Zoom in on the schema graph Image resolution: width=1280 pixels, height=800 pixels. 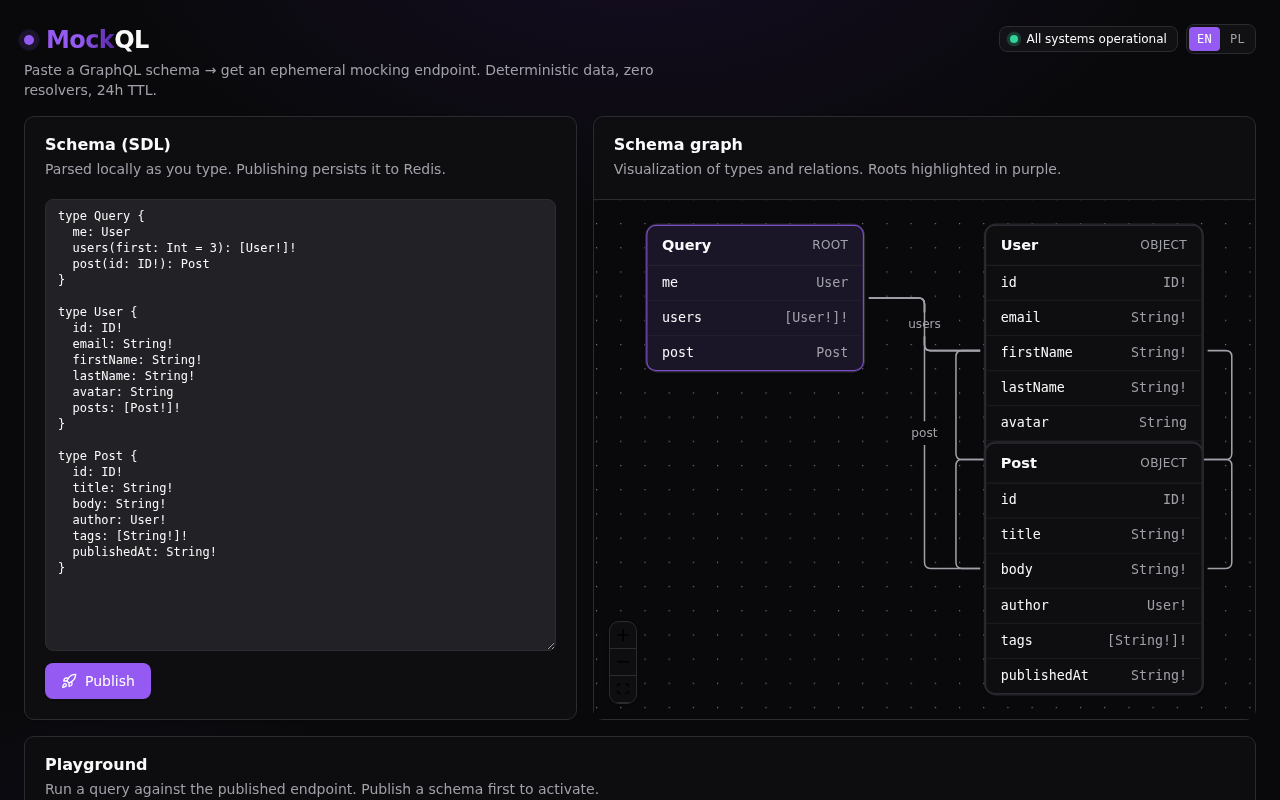coord(623,635)
